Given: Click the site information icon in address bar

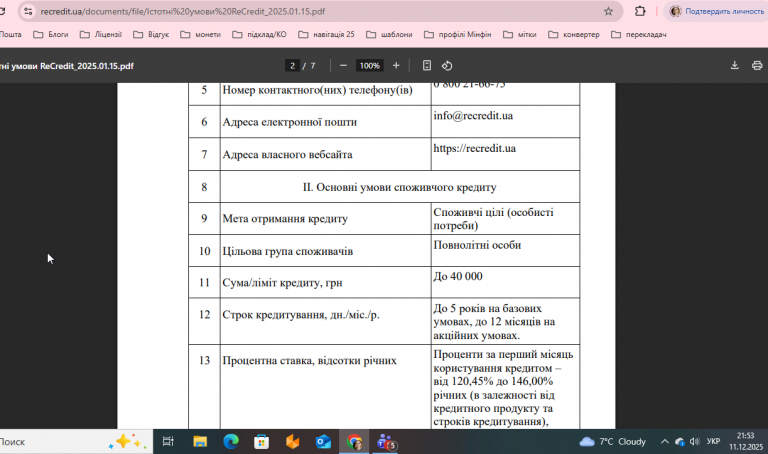Looking at the screenshot, I should 28,11.
